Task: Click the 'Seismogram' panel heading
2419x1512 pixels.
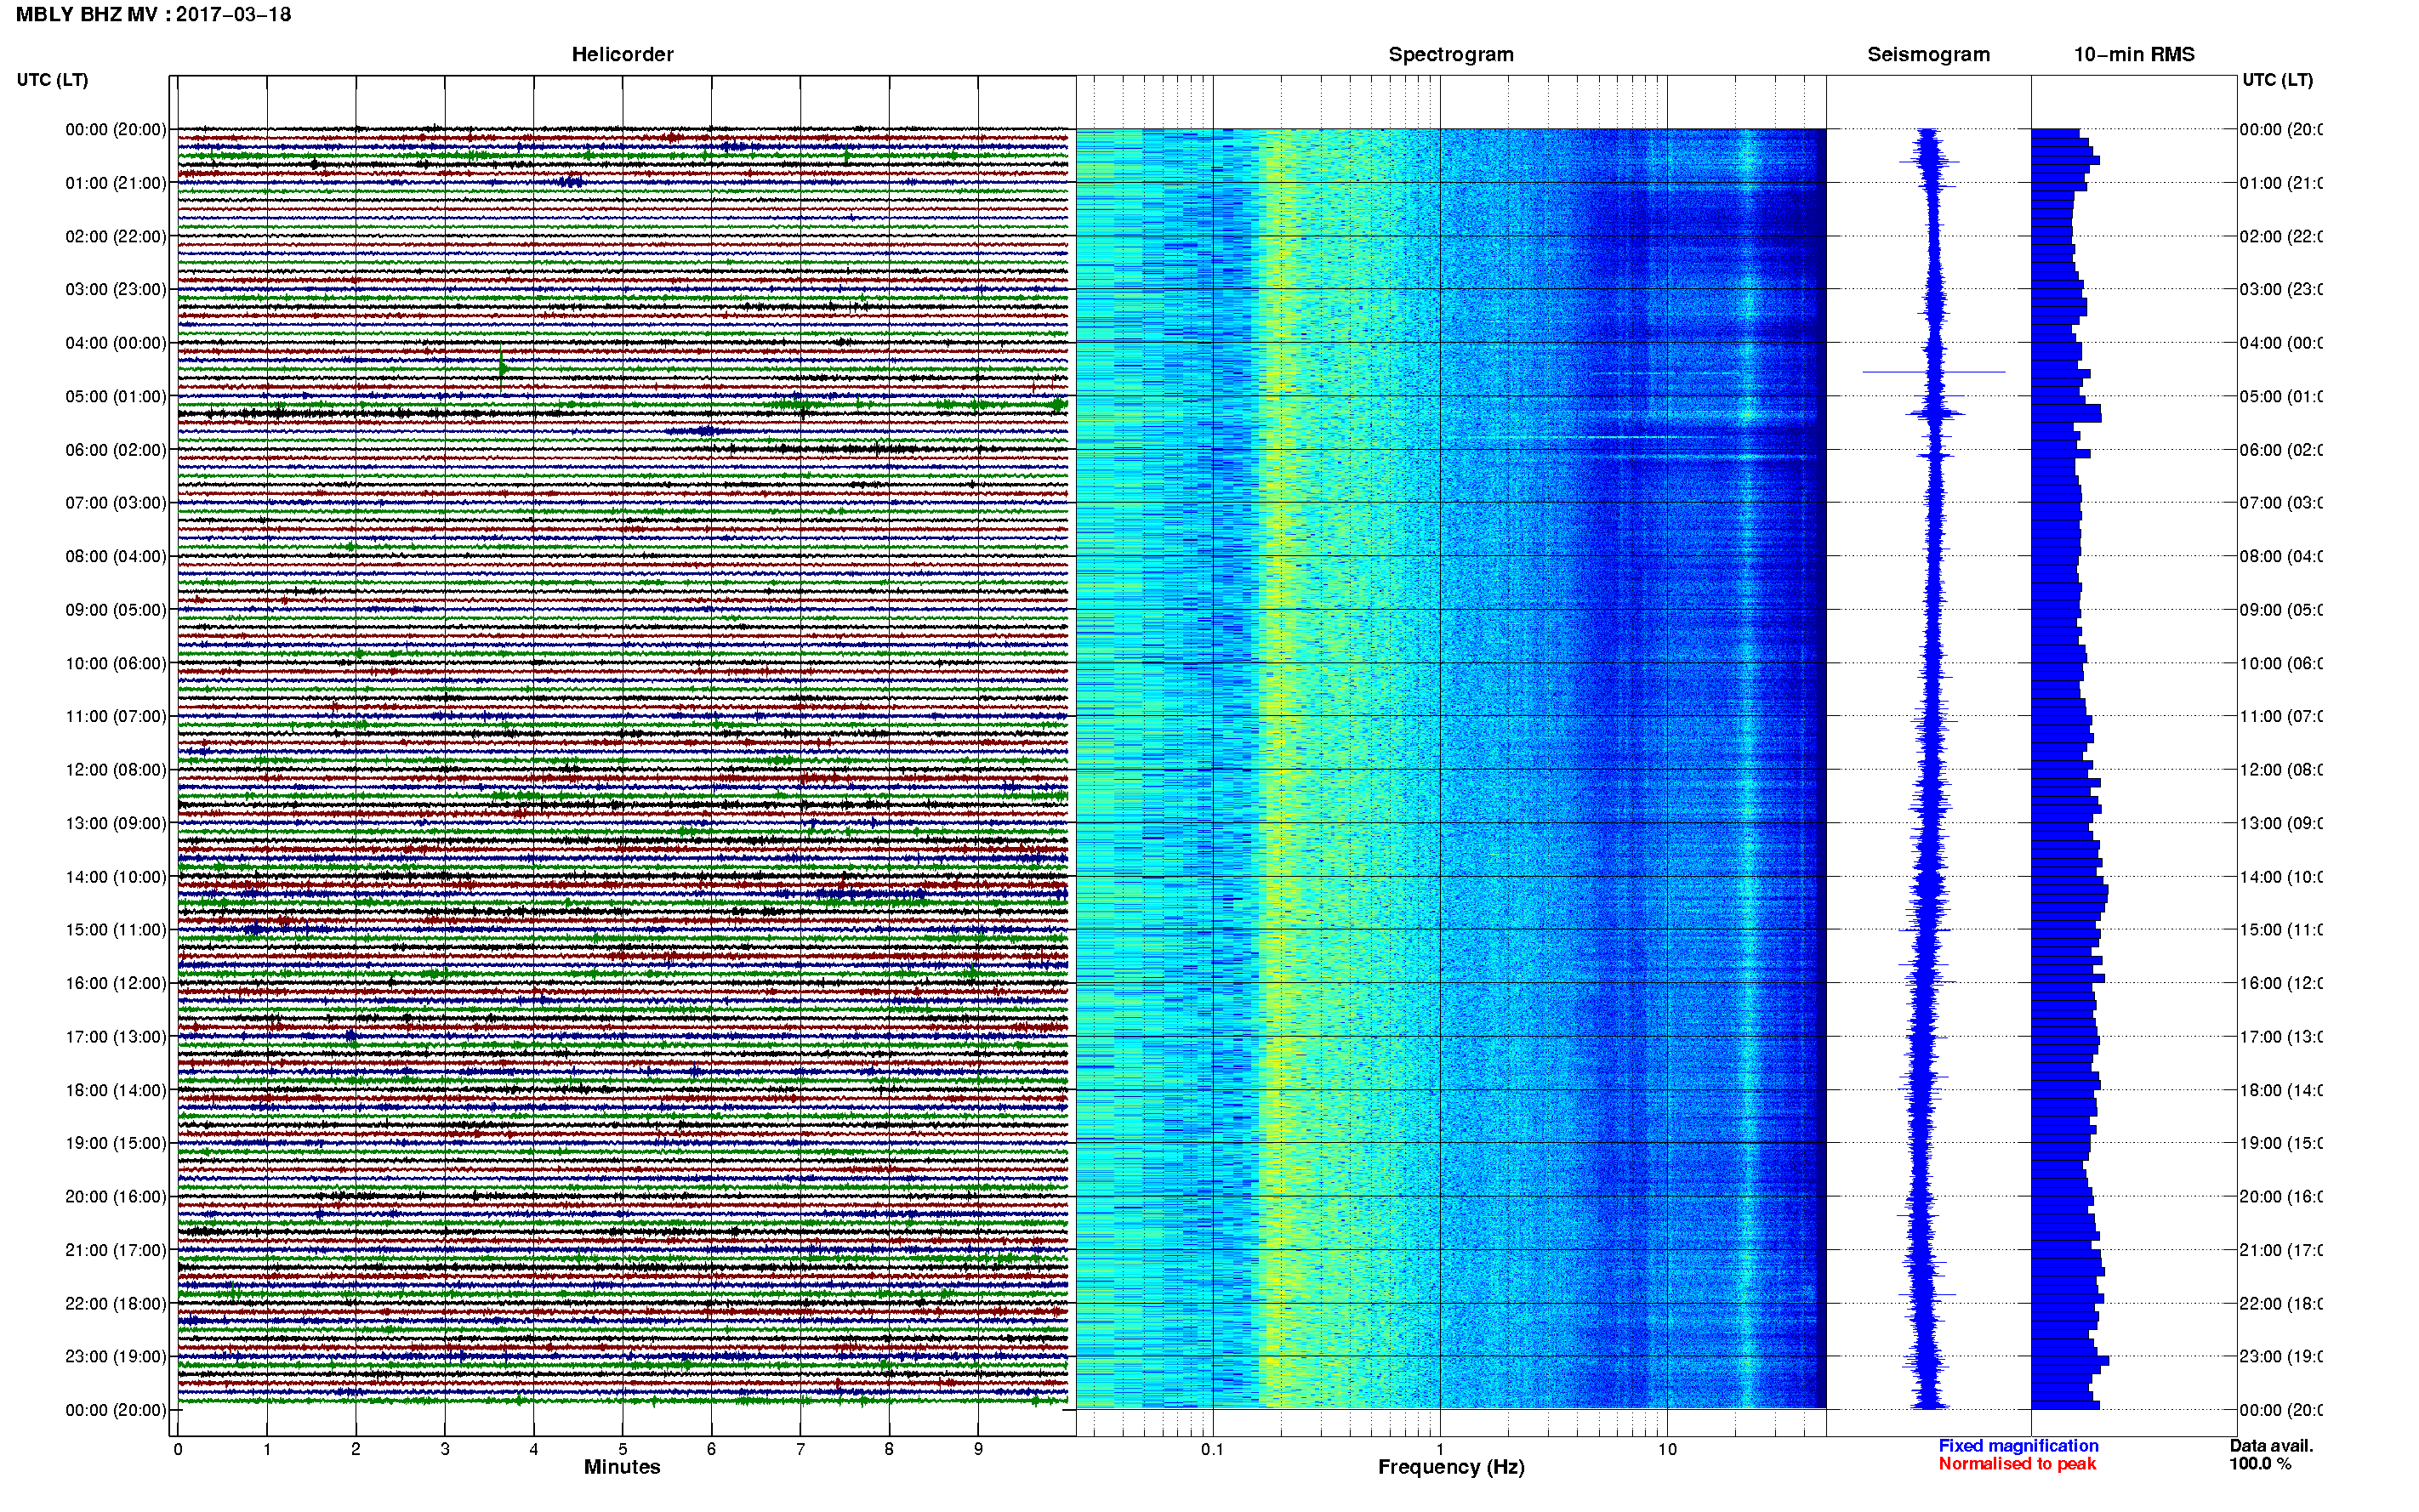Action: tap(1928, 55)
